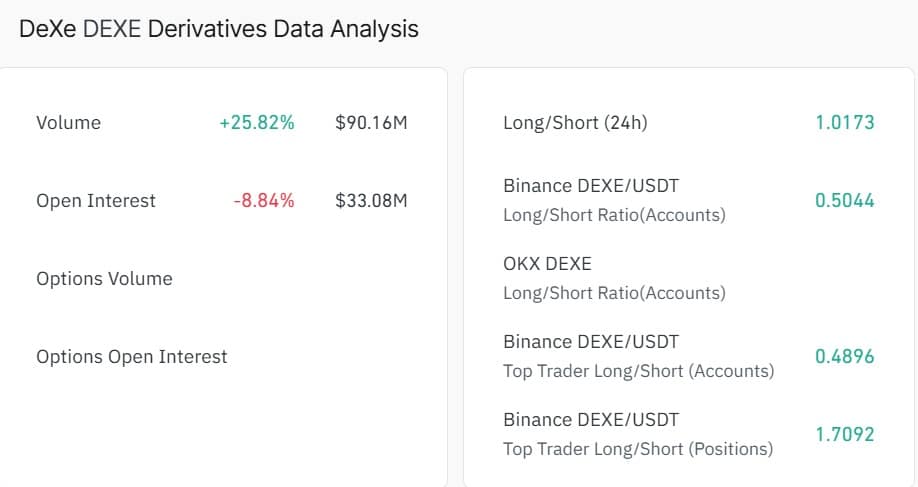Image resolution: width=918 pixels, height=487 pixels.
Task: Click the Long/Short (24h) label
Action: (575, 123)
